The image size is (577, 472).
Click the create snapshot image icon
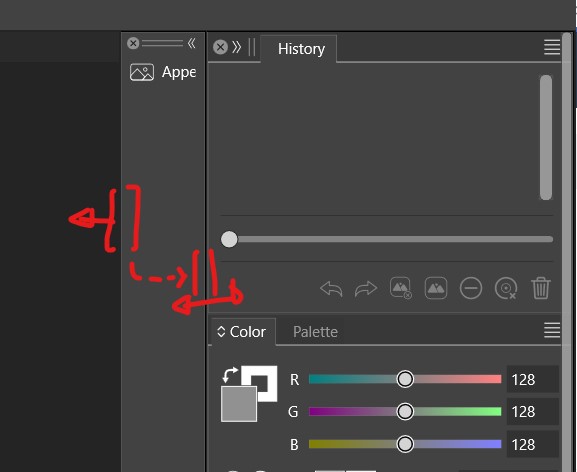pyautogui.click(x=436, y=288)
